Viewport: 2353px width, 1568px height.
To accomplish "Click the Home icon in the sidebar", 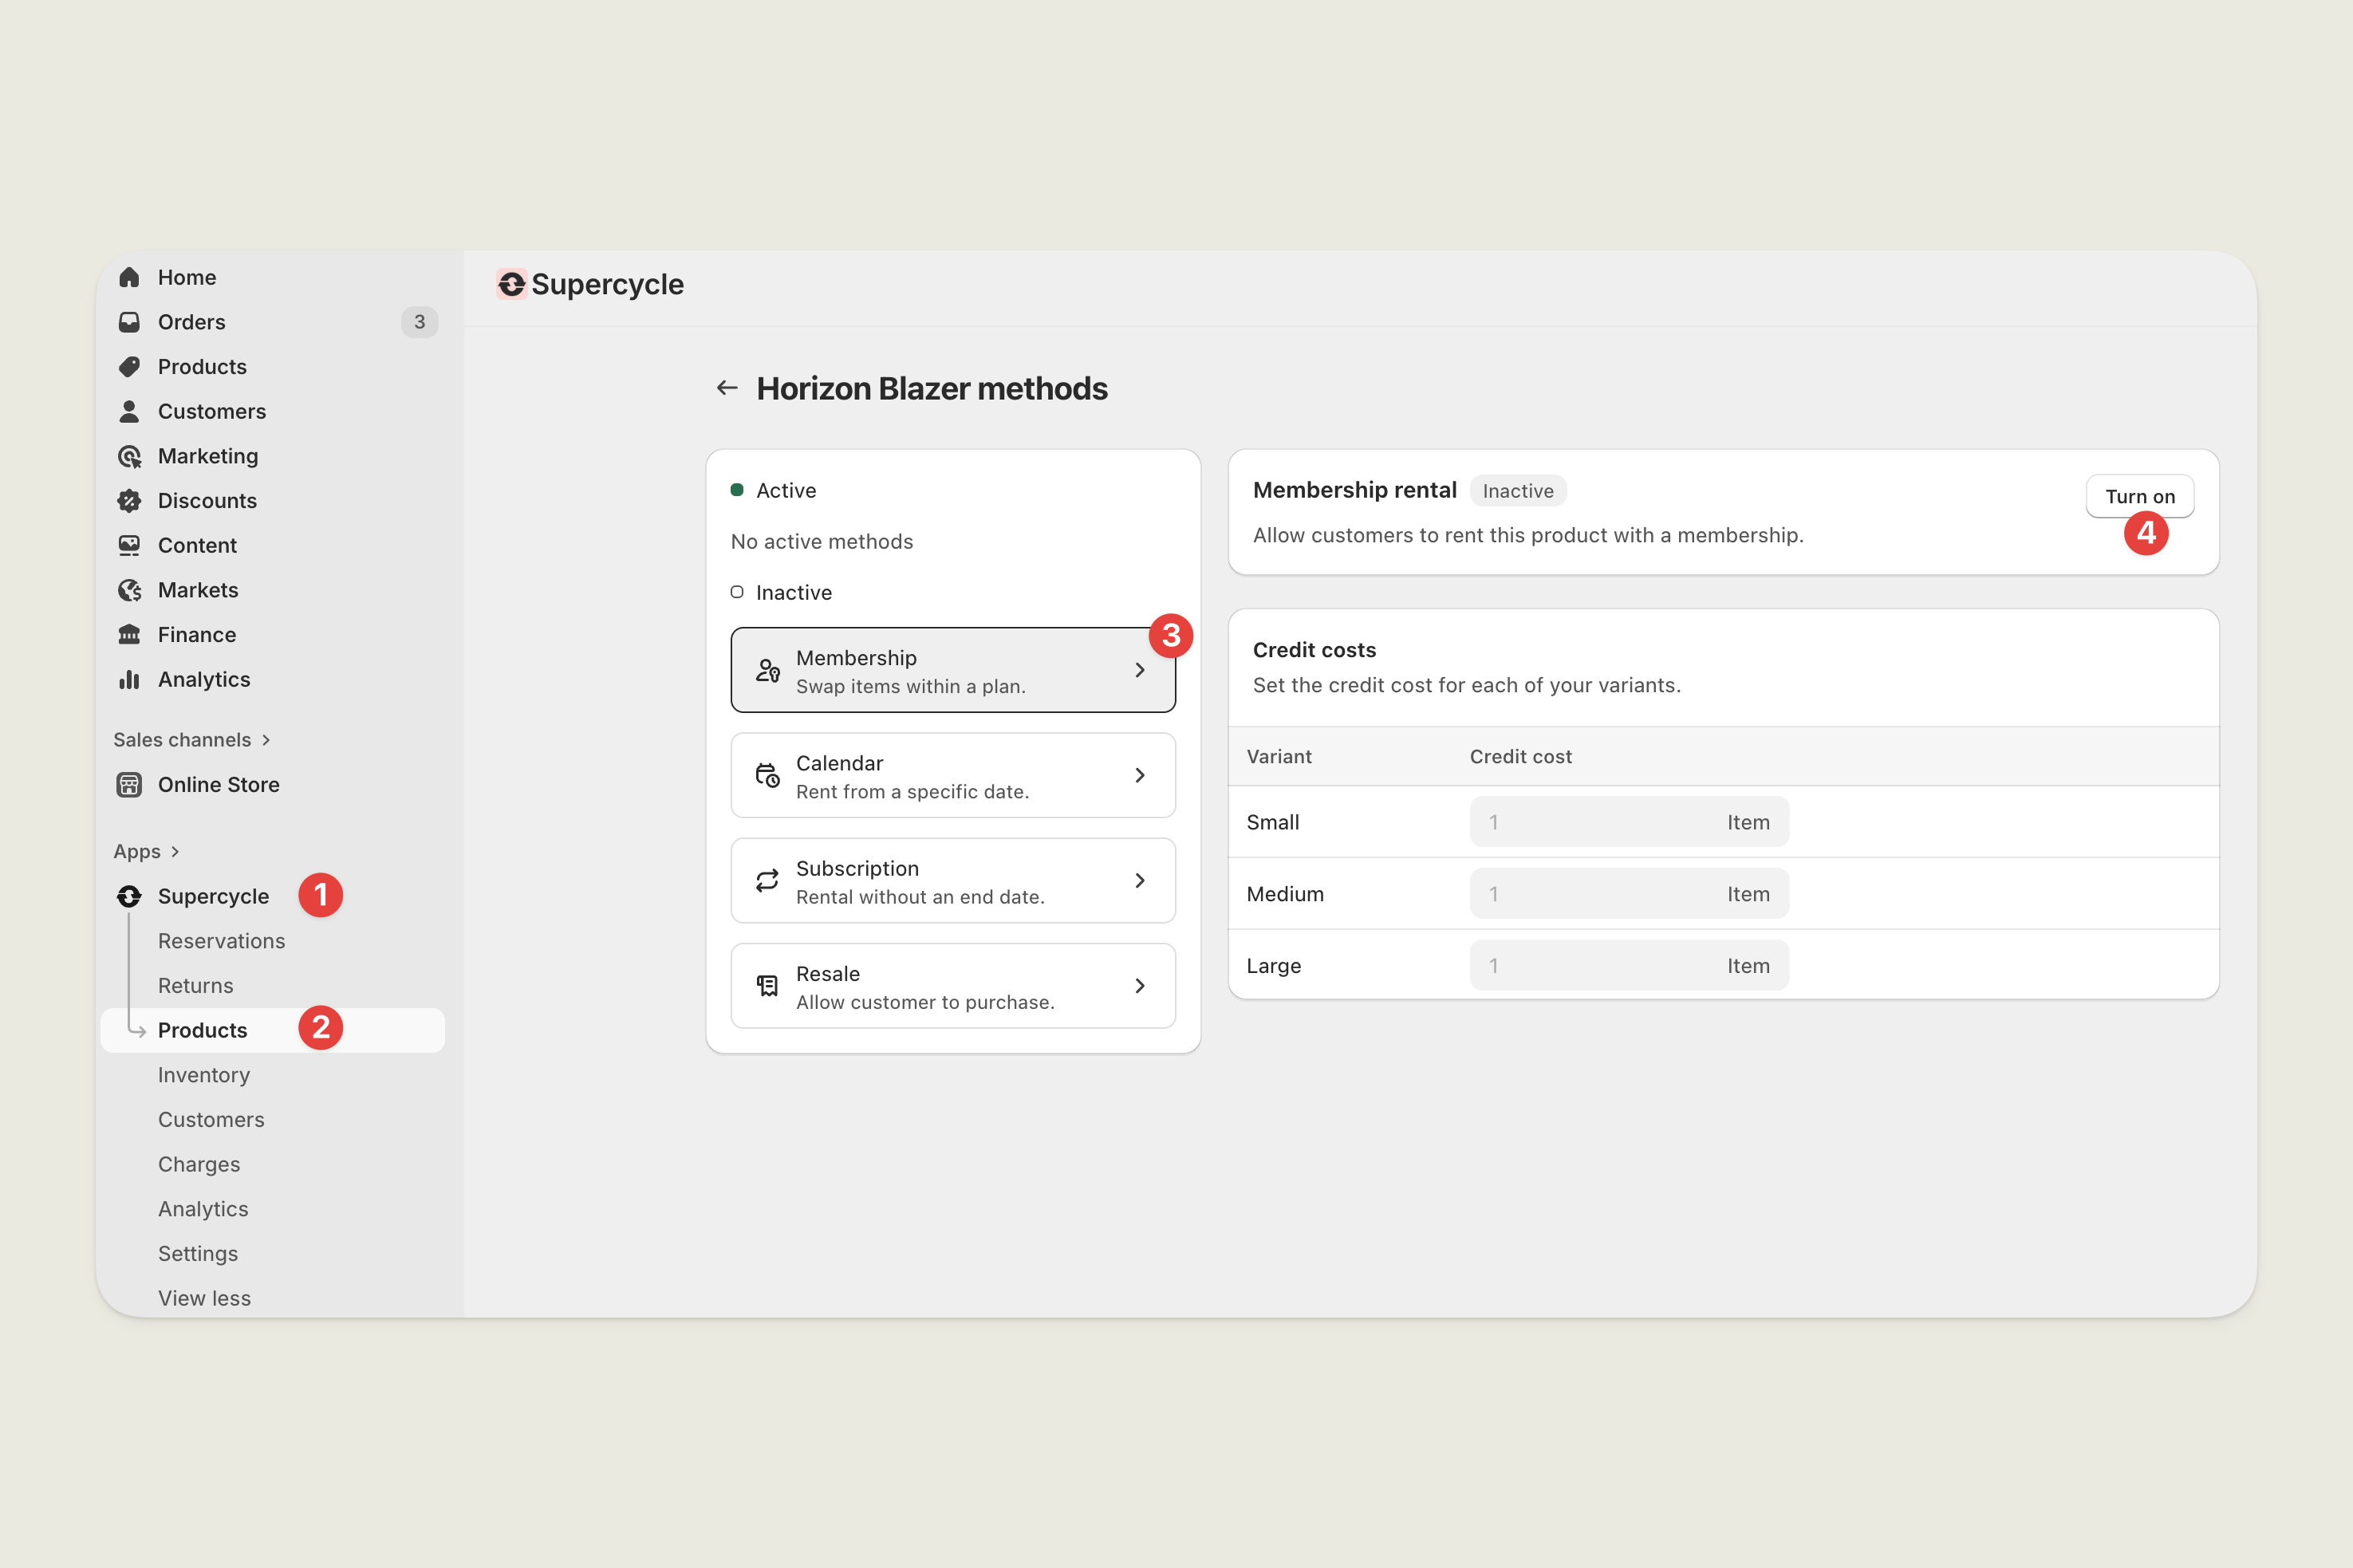I will tap(129, 277).
